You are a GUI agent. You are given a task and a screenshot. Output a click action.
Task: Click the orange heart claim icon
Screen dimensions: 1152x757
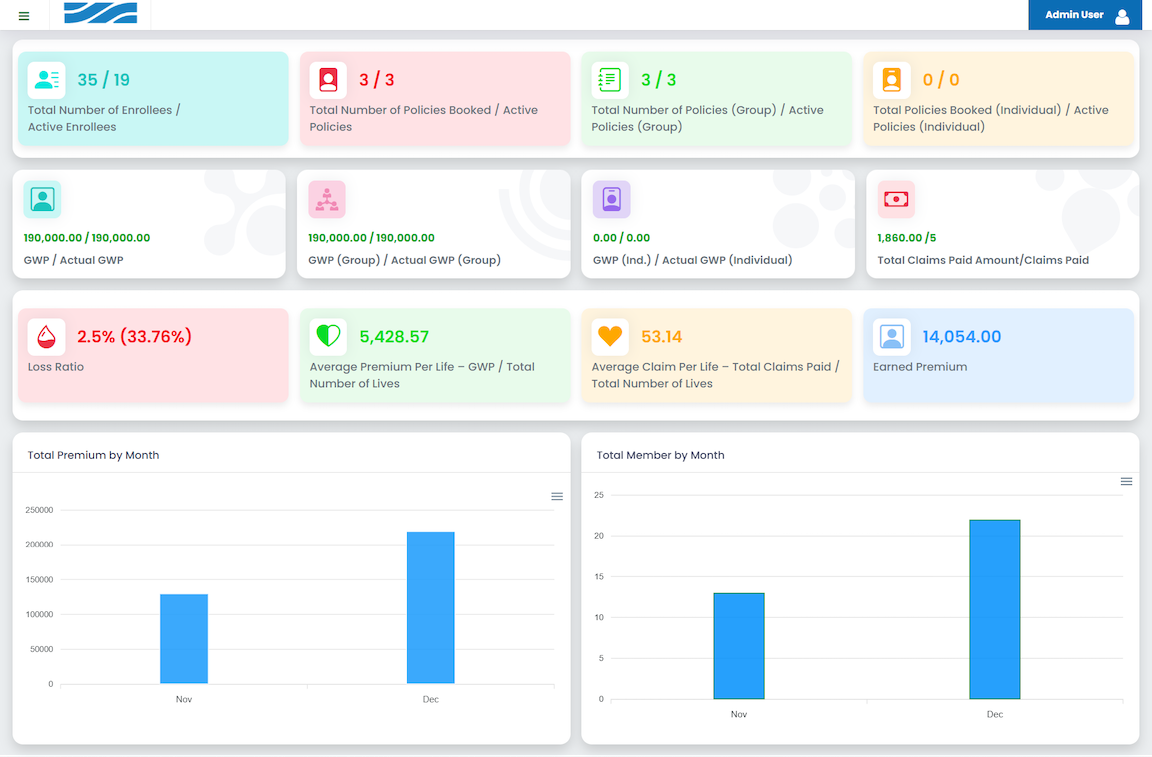click(610, 337)
